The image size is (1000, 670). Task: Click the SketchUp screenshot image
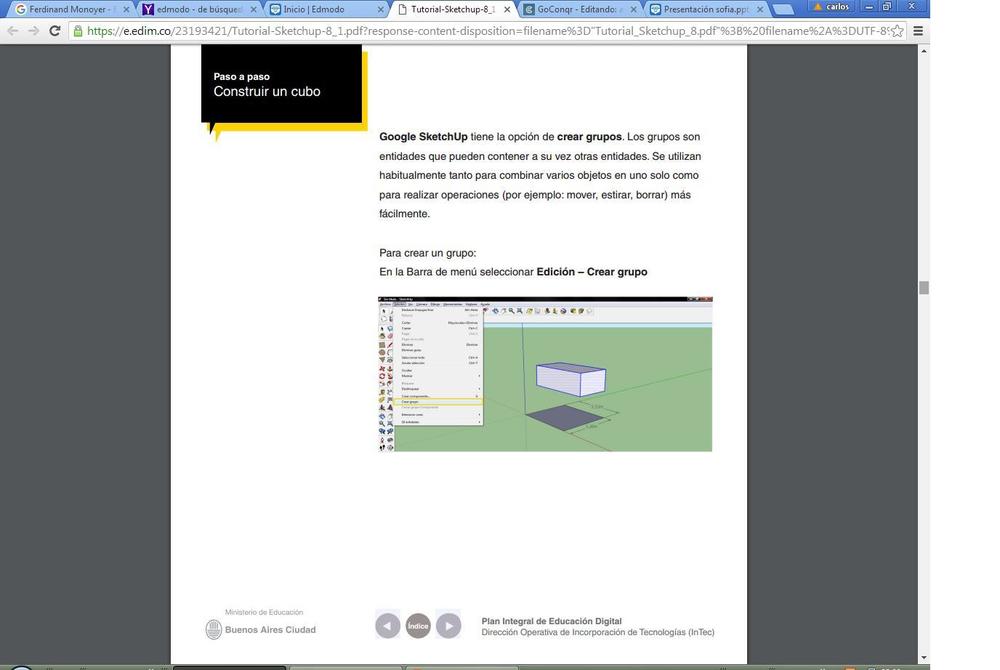point(545,374)
